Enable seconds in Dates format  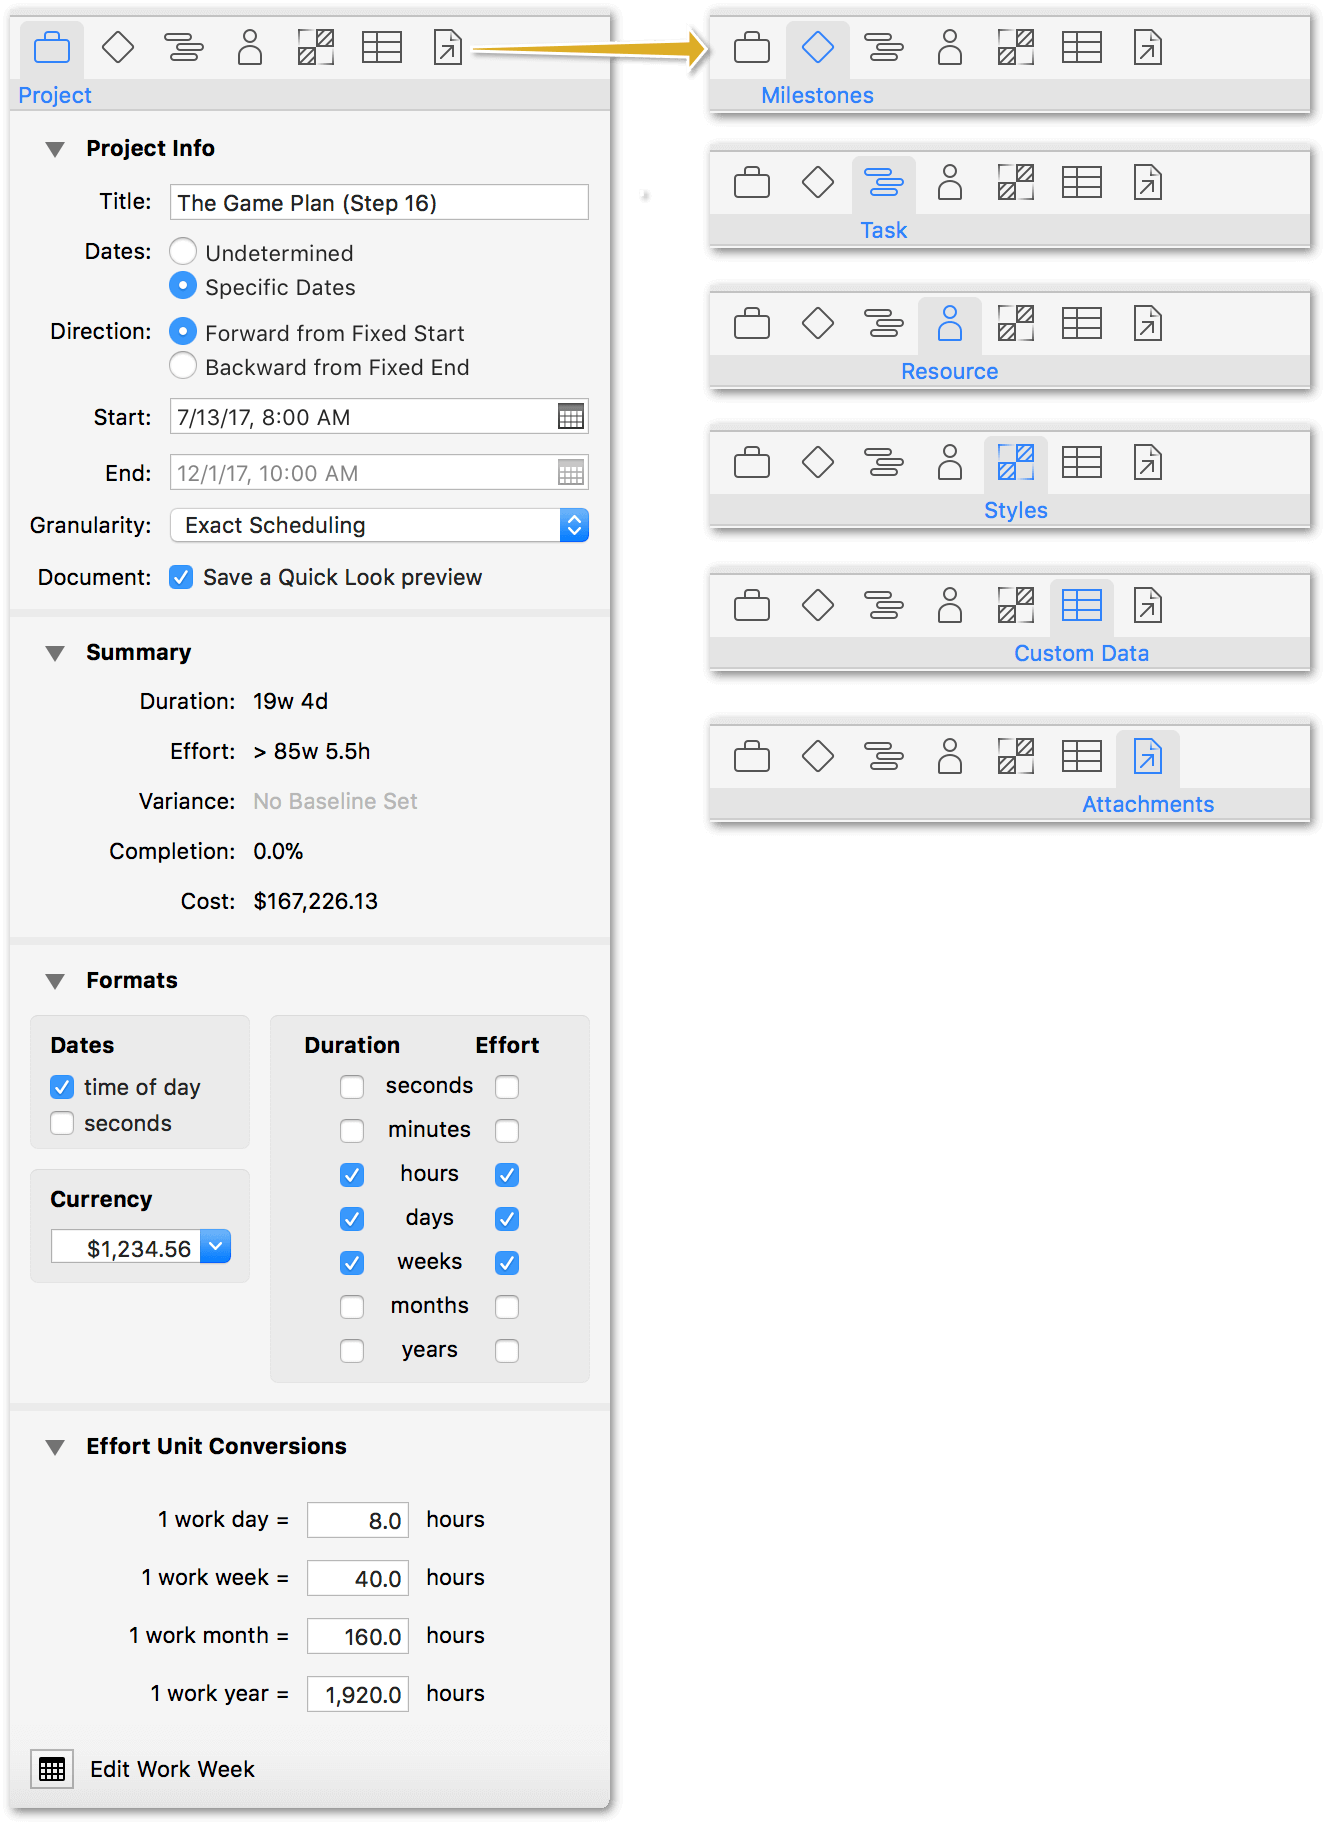62,1123
